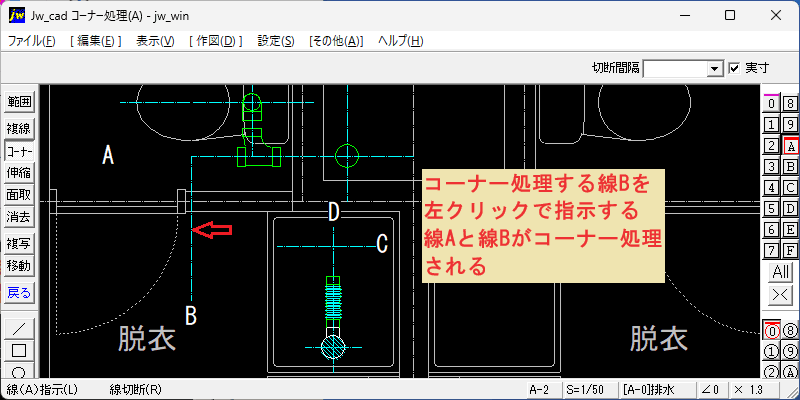Image resolution: width=800 pixels, height=400 pixels.
Task: Select the circle drawing tool icon
Action: pos(19,370)
